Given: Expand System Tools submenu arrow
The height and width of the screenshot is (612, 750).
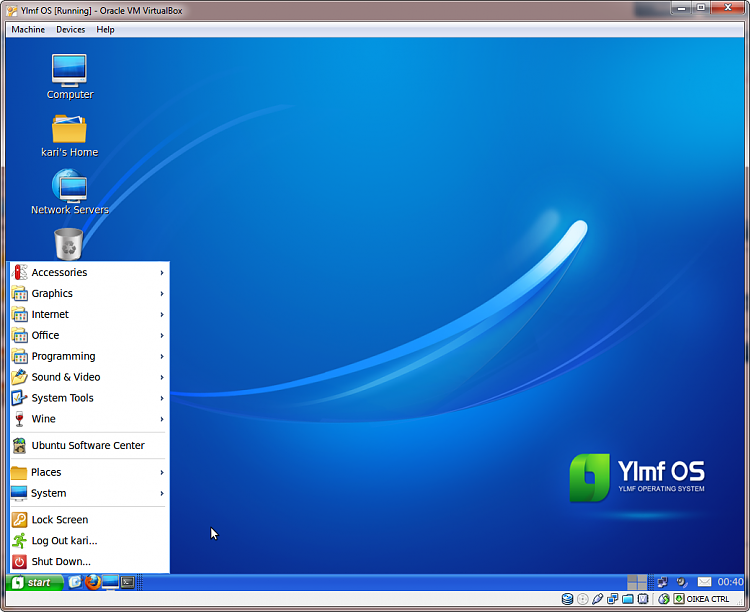Looking at the screenshot, I should click(x=162, y=398).
